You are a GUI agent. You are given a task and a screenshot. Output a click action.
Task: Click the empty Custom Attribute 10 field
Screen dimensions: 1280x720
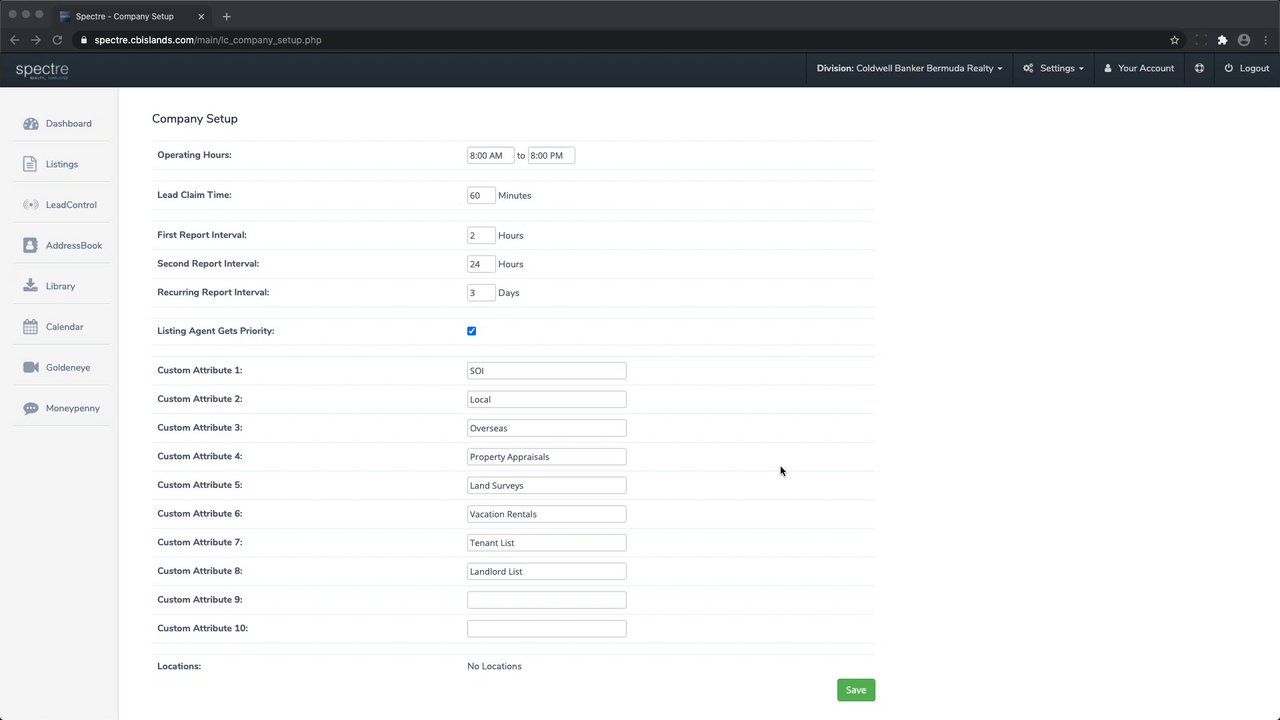click(x=547, y=629)
